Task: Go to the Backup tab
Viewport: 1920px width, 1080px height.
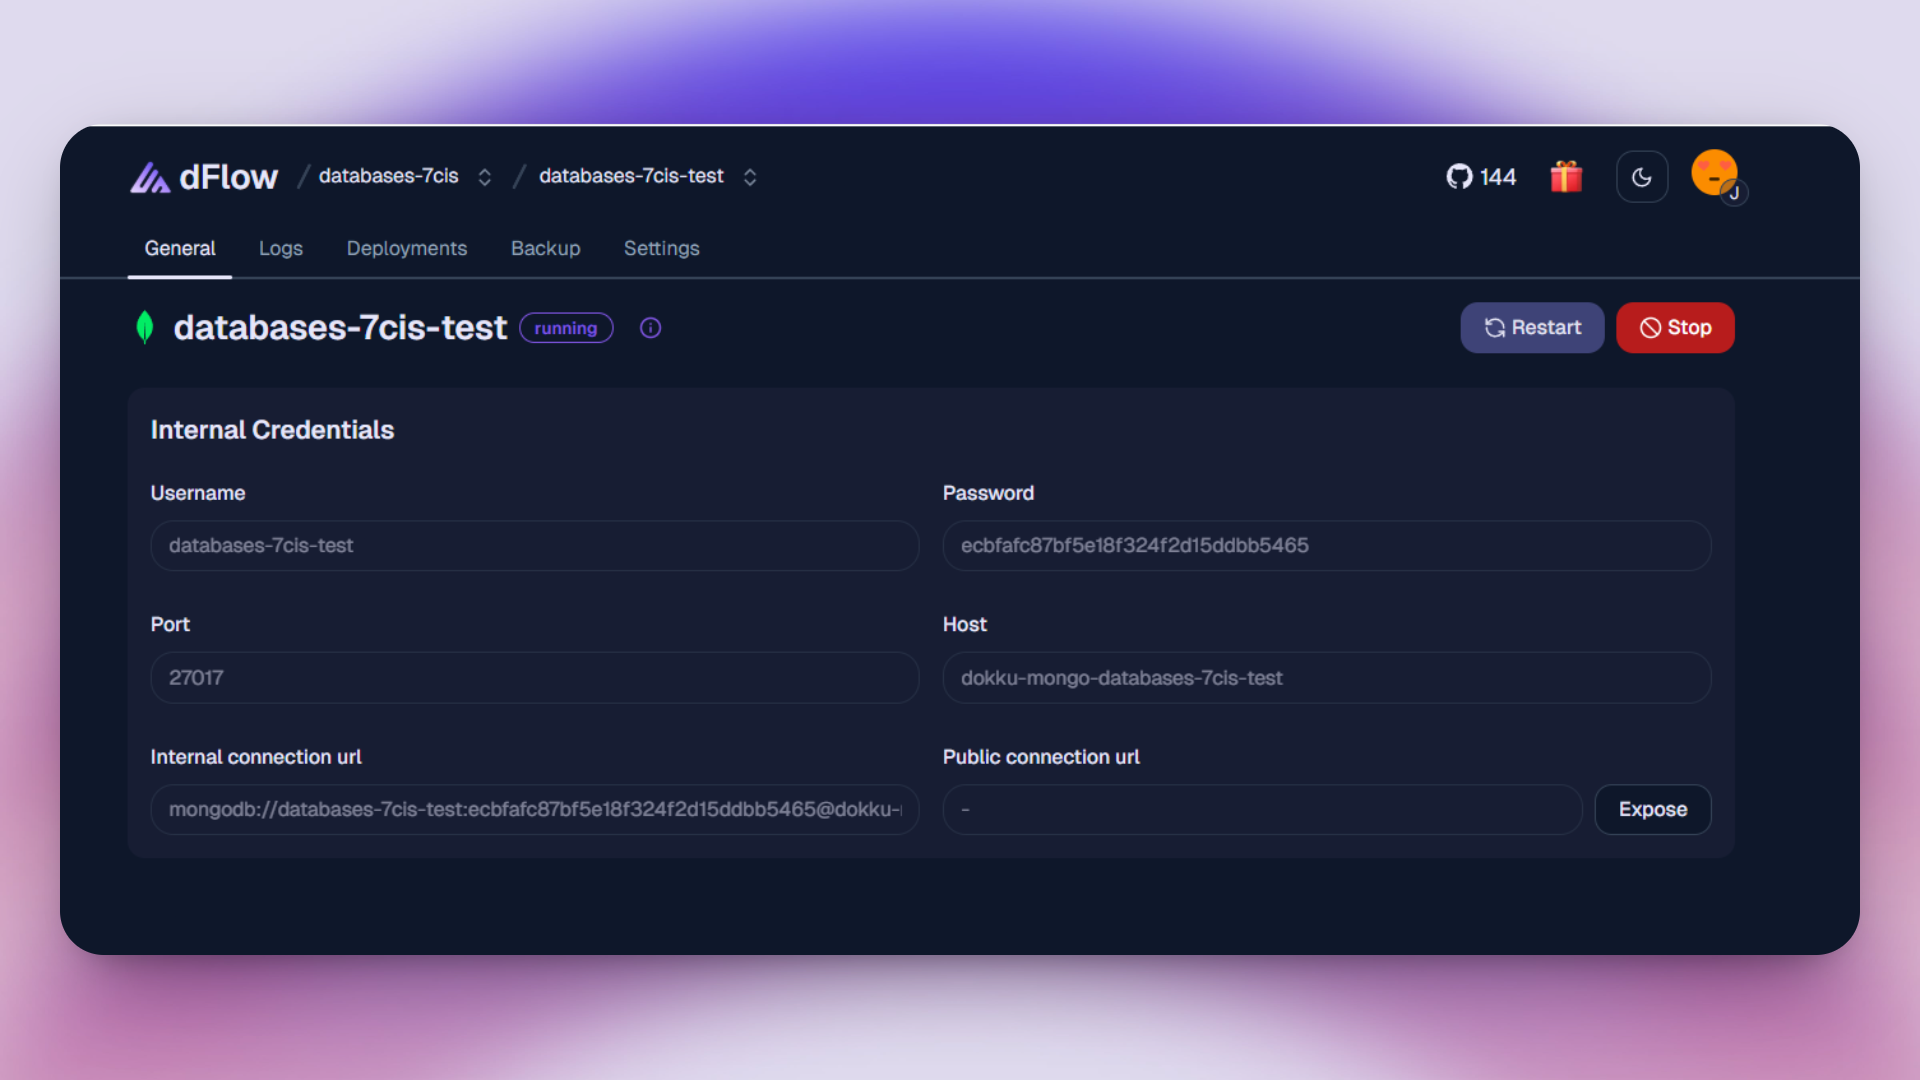Action: tap(545, 248)
